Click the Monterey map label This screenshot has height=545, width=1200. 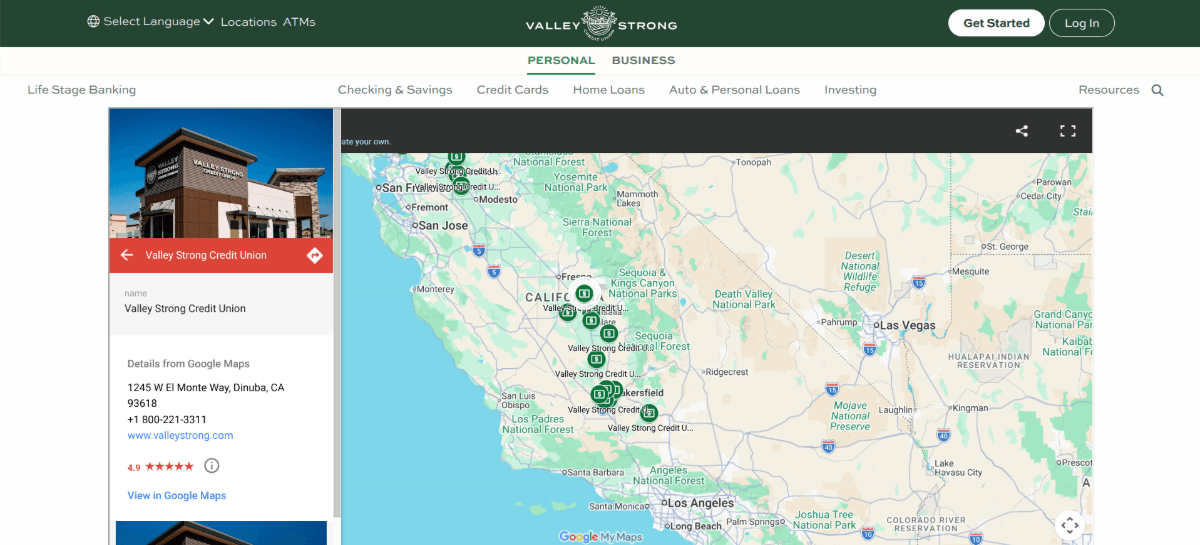pos(435,290)
